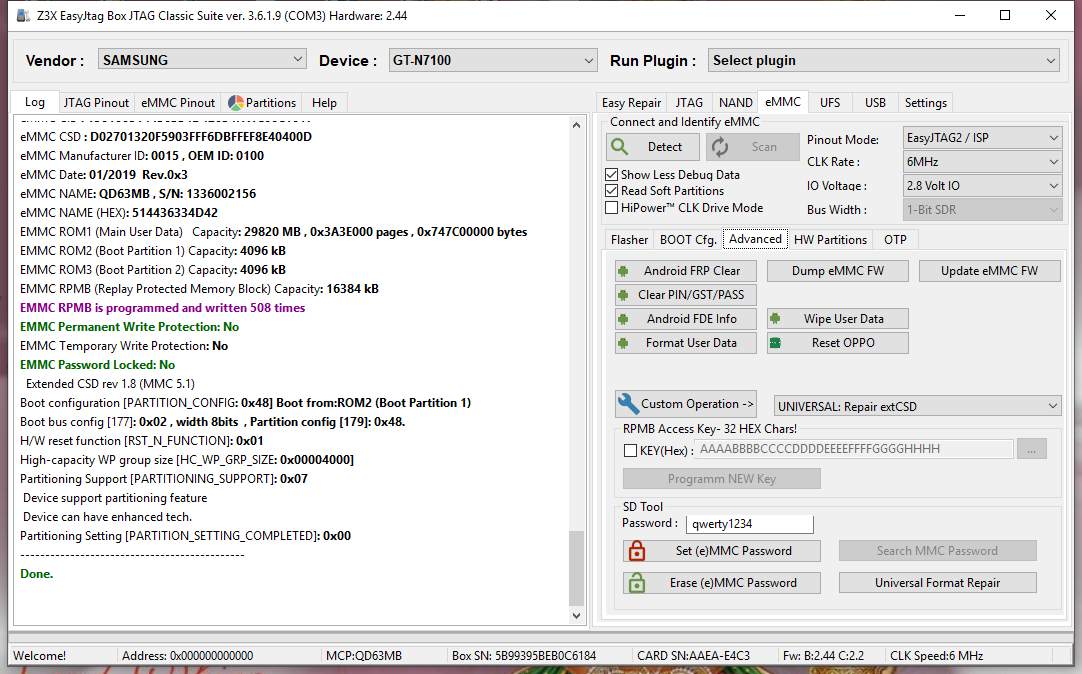
Task: Click the Android icon on Android FRP Clear
Action: (x=623, y=271)
